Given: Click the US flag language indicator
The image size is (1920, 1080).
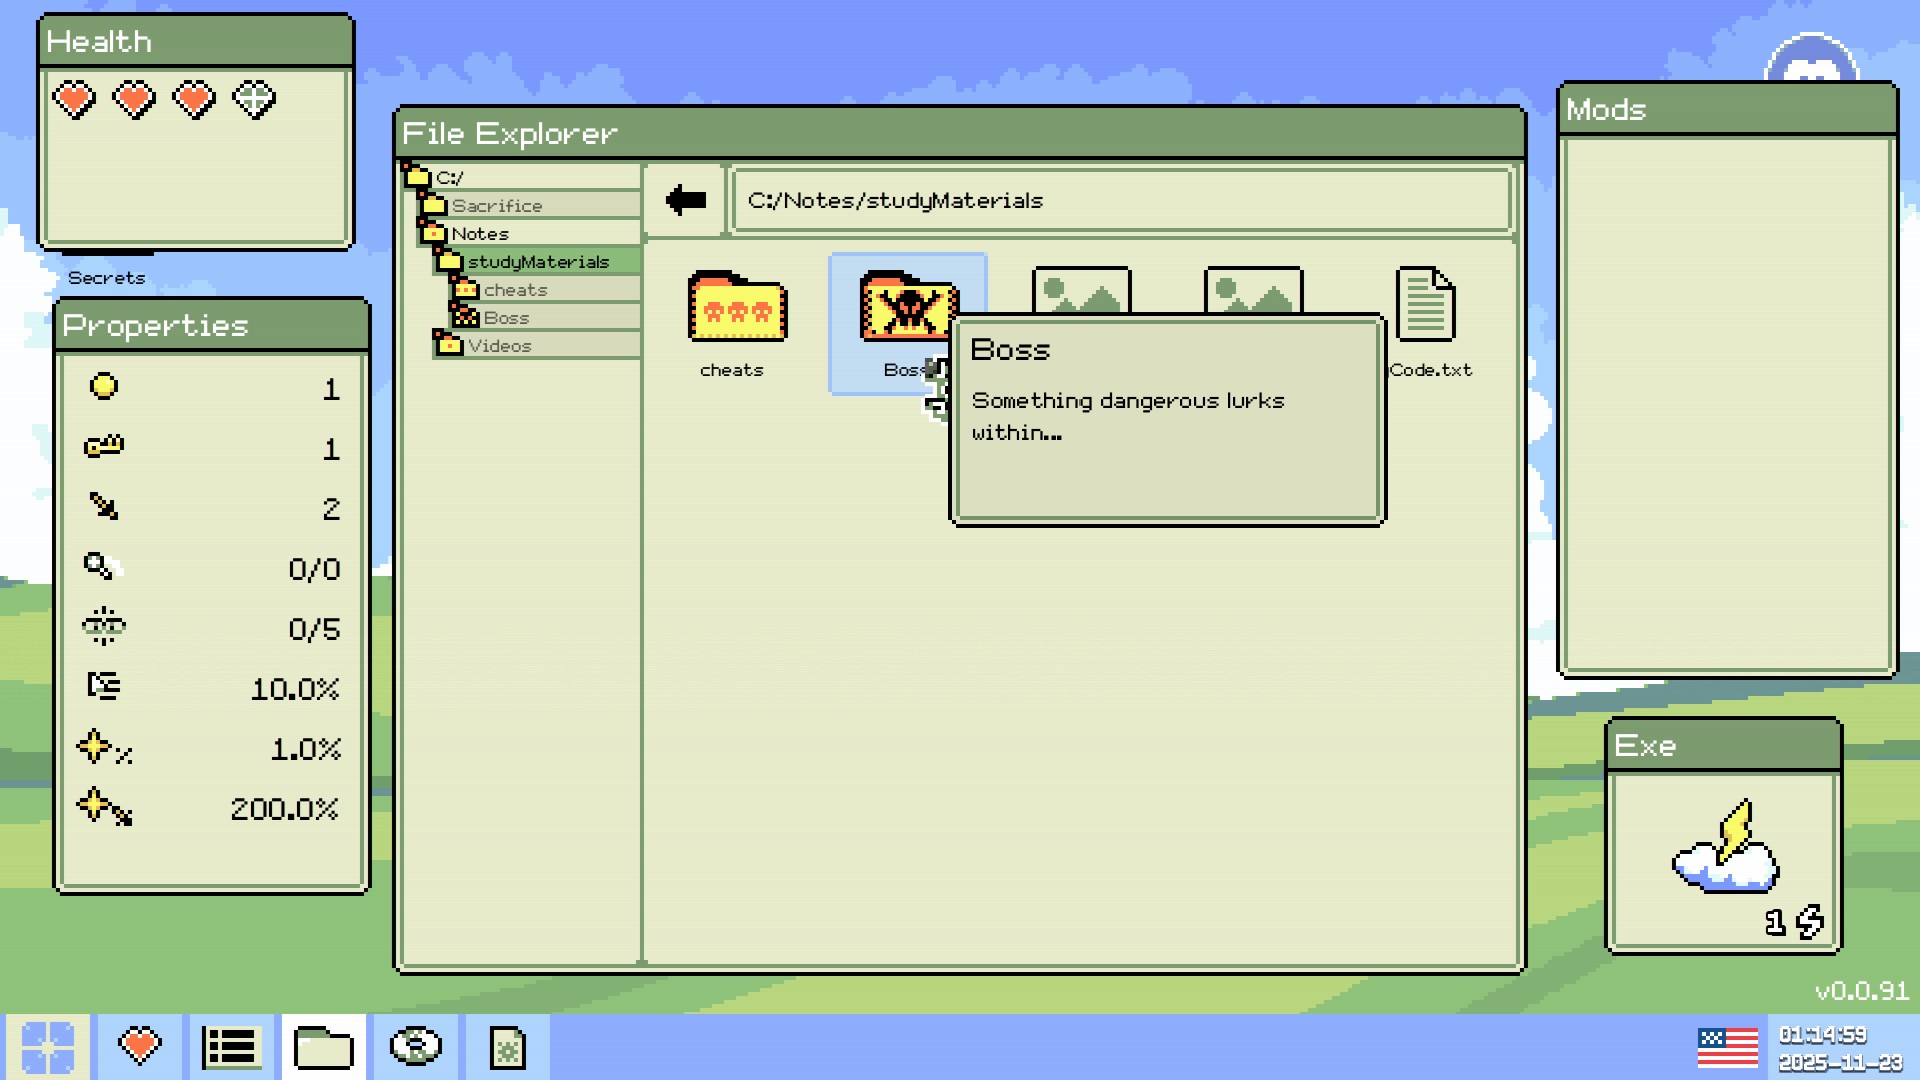Looking at the screenshot, I should (x=1727, y=1047).
